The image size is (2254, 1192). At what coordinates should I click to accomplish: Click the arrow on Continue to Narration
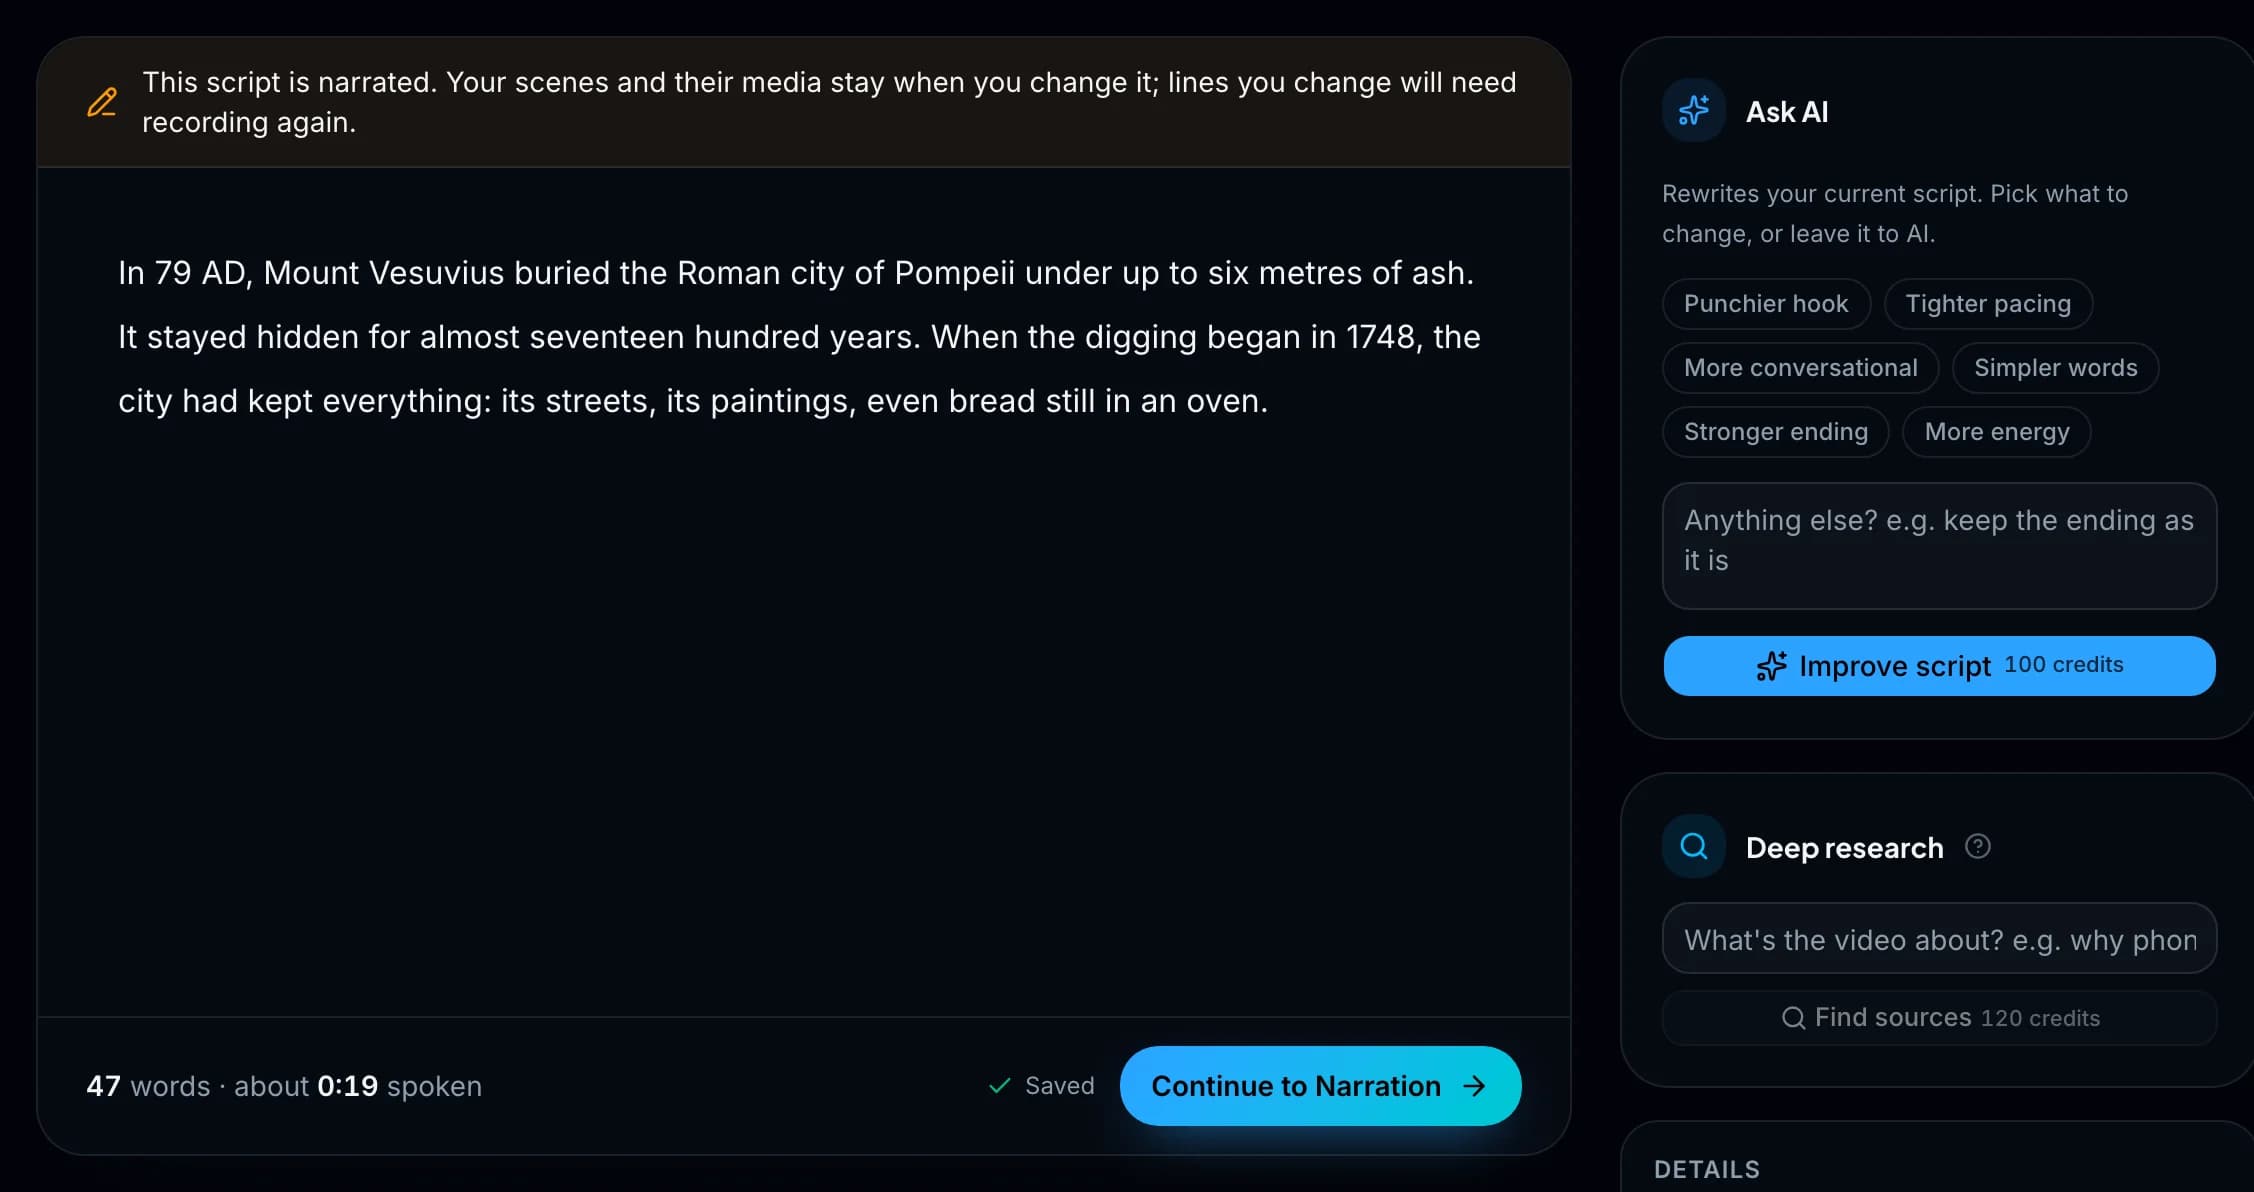click(x=1474, y=1086)
